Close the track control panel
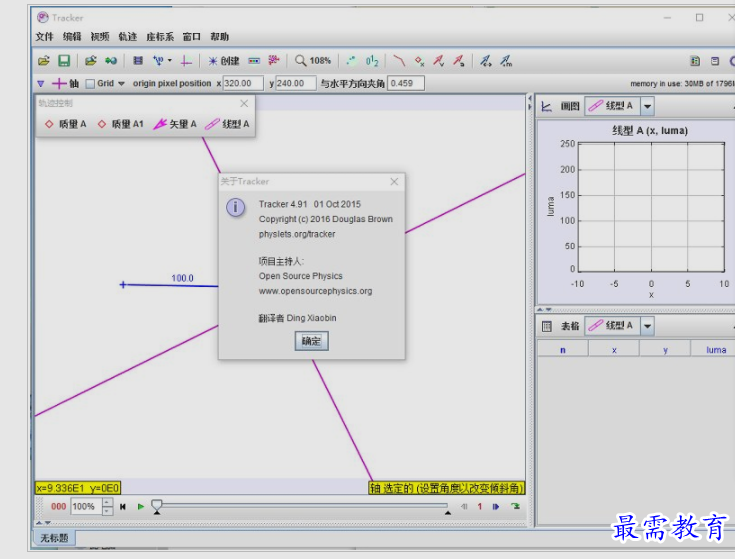This screenshot has width=735, height=559. (244, 103)
